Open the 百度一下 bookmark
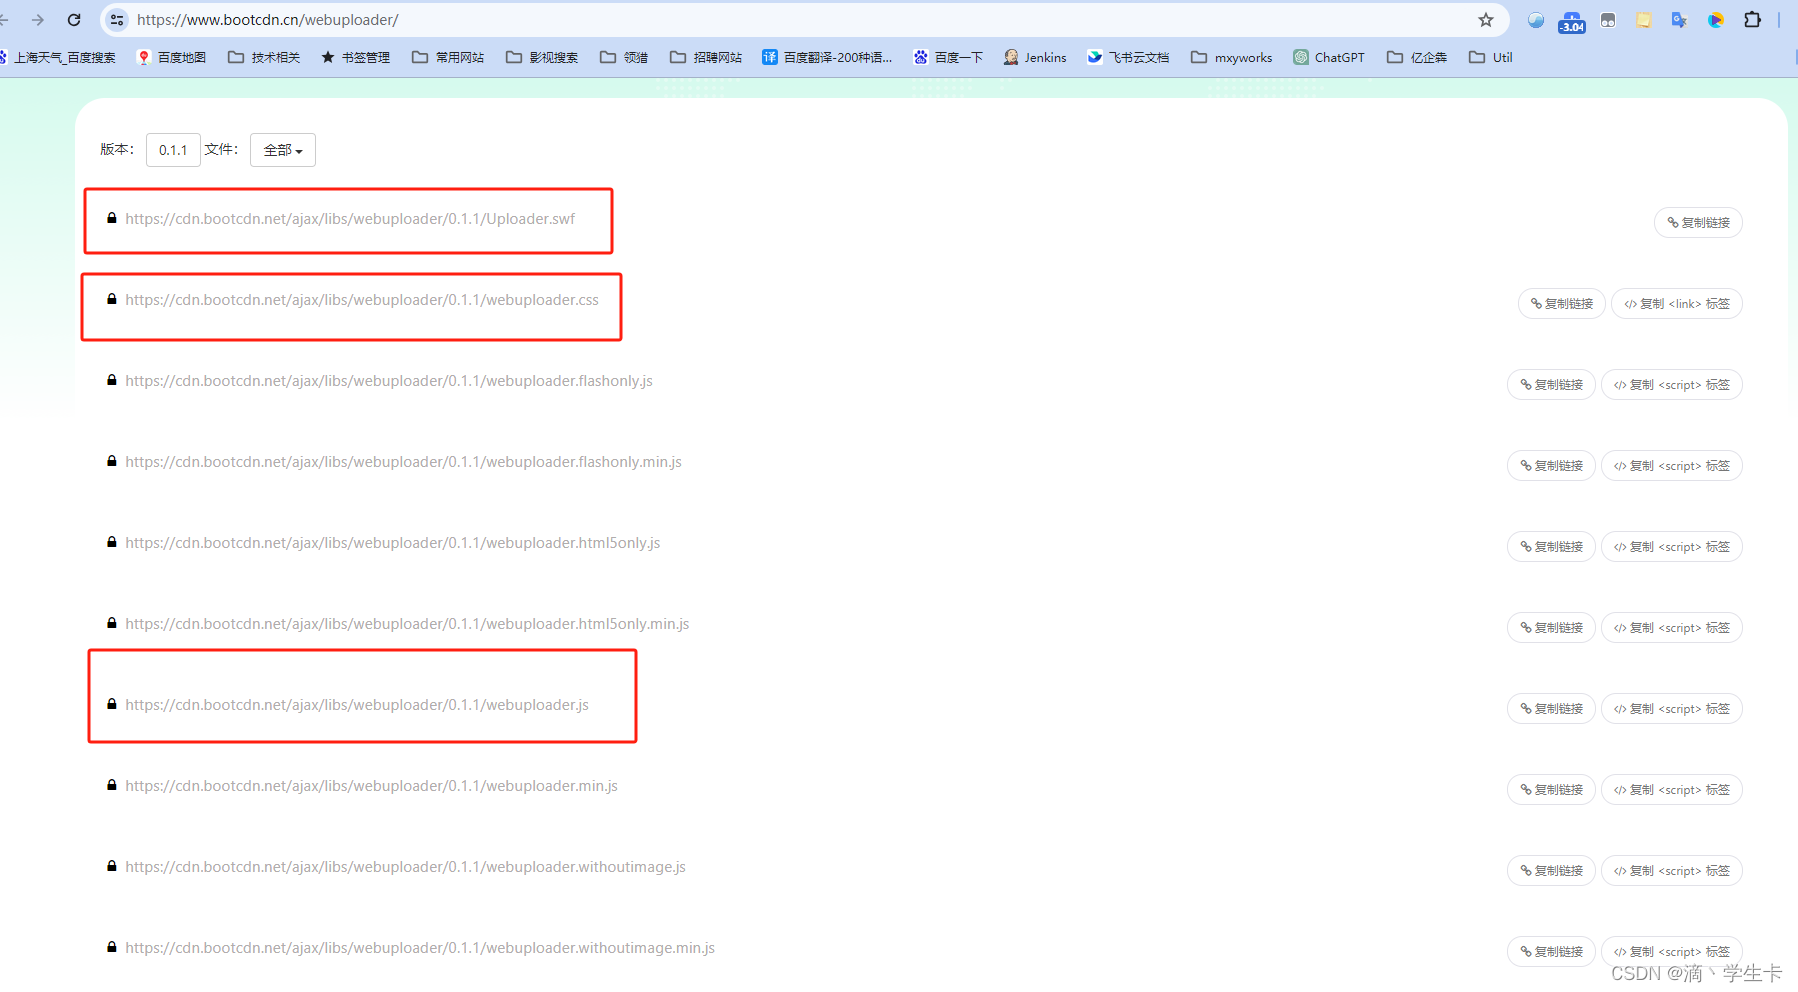 [948, 58]
